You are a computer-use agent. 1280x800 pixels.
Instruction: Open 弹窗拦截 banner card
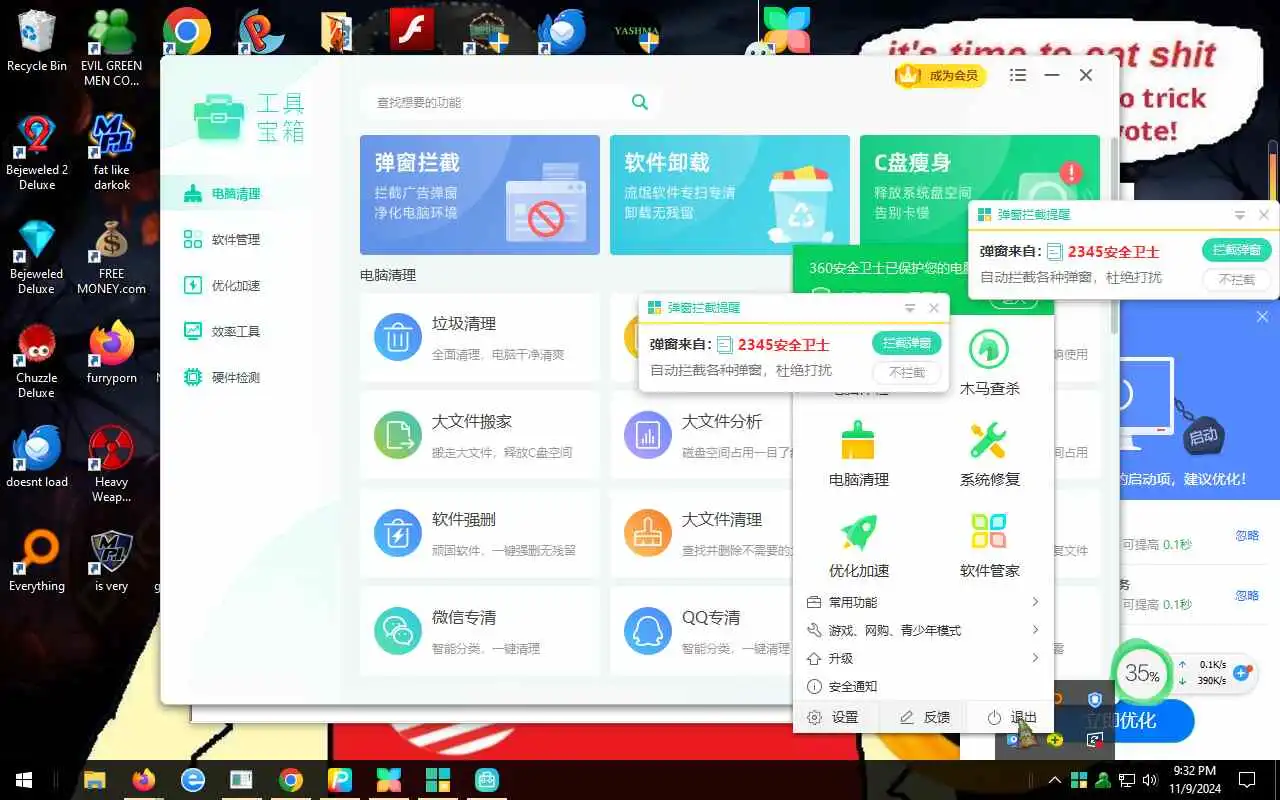coord(480,195)
